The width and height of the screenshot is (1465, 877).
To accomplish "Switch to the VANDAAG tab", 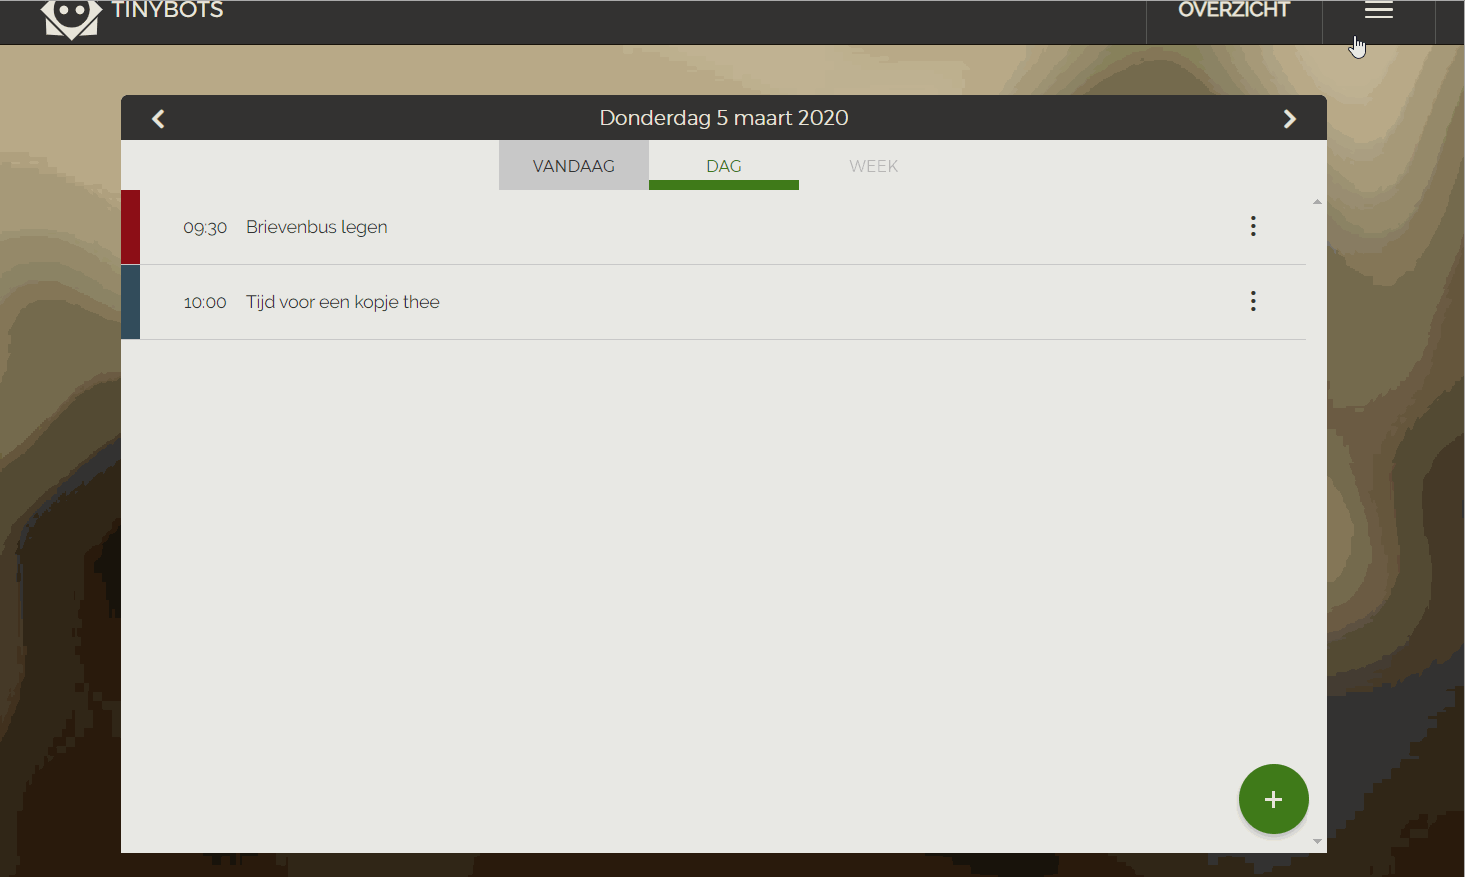I will click(574, 165).
